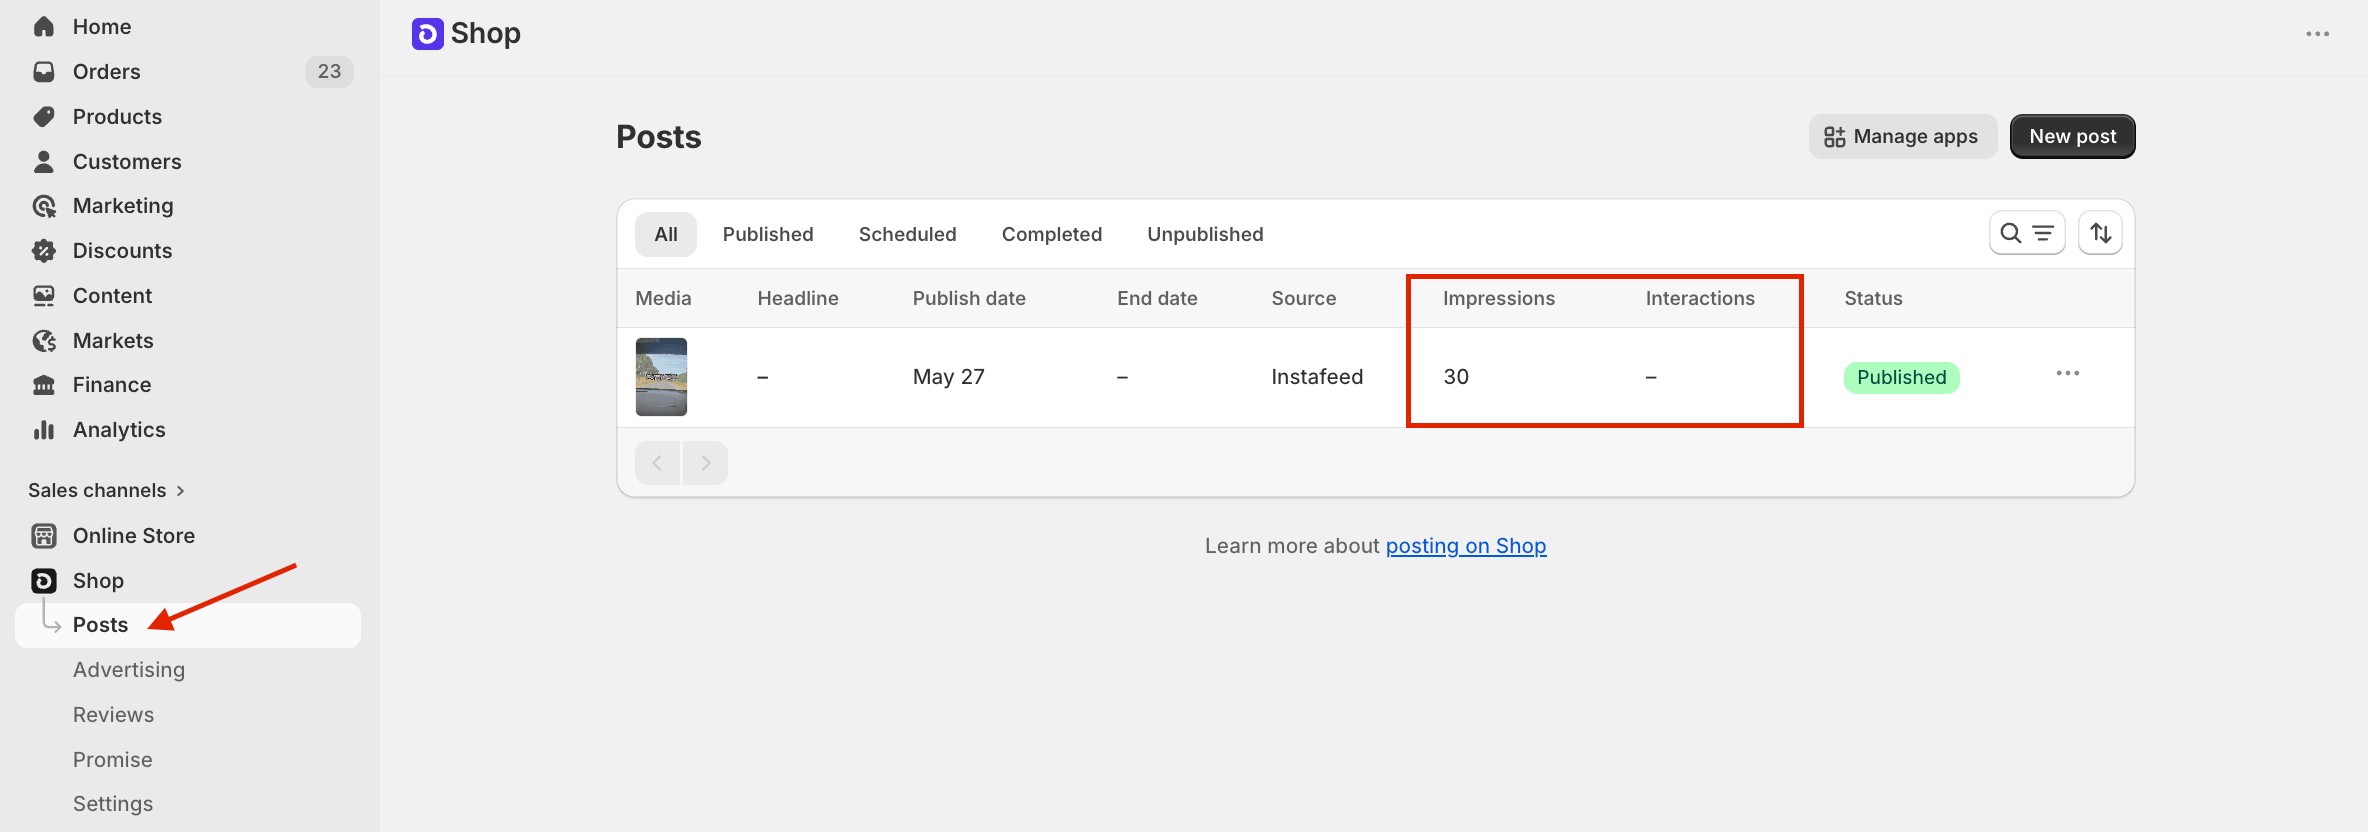Image resolution: width=2368 pixels, height=832 pixels.
Task: Click the New post button
Action: (x=2072, y=137)
